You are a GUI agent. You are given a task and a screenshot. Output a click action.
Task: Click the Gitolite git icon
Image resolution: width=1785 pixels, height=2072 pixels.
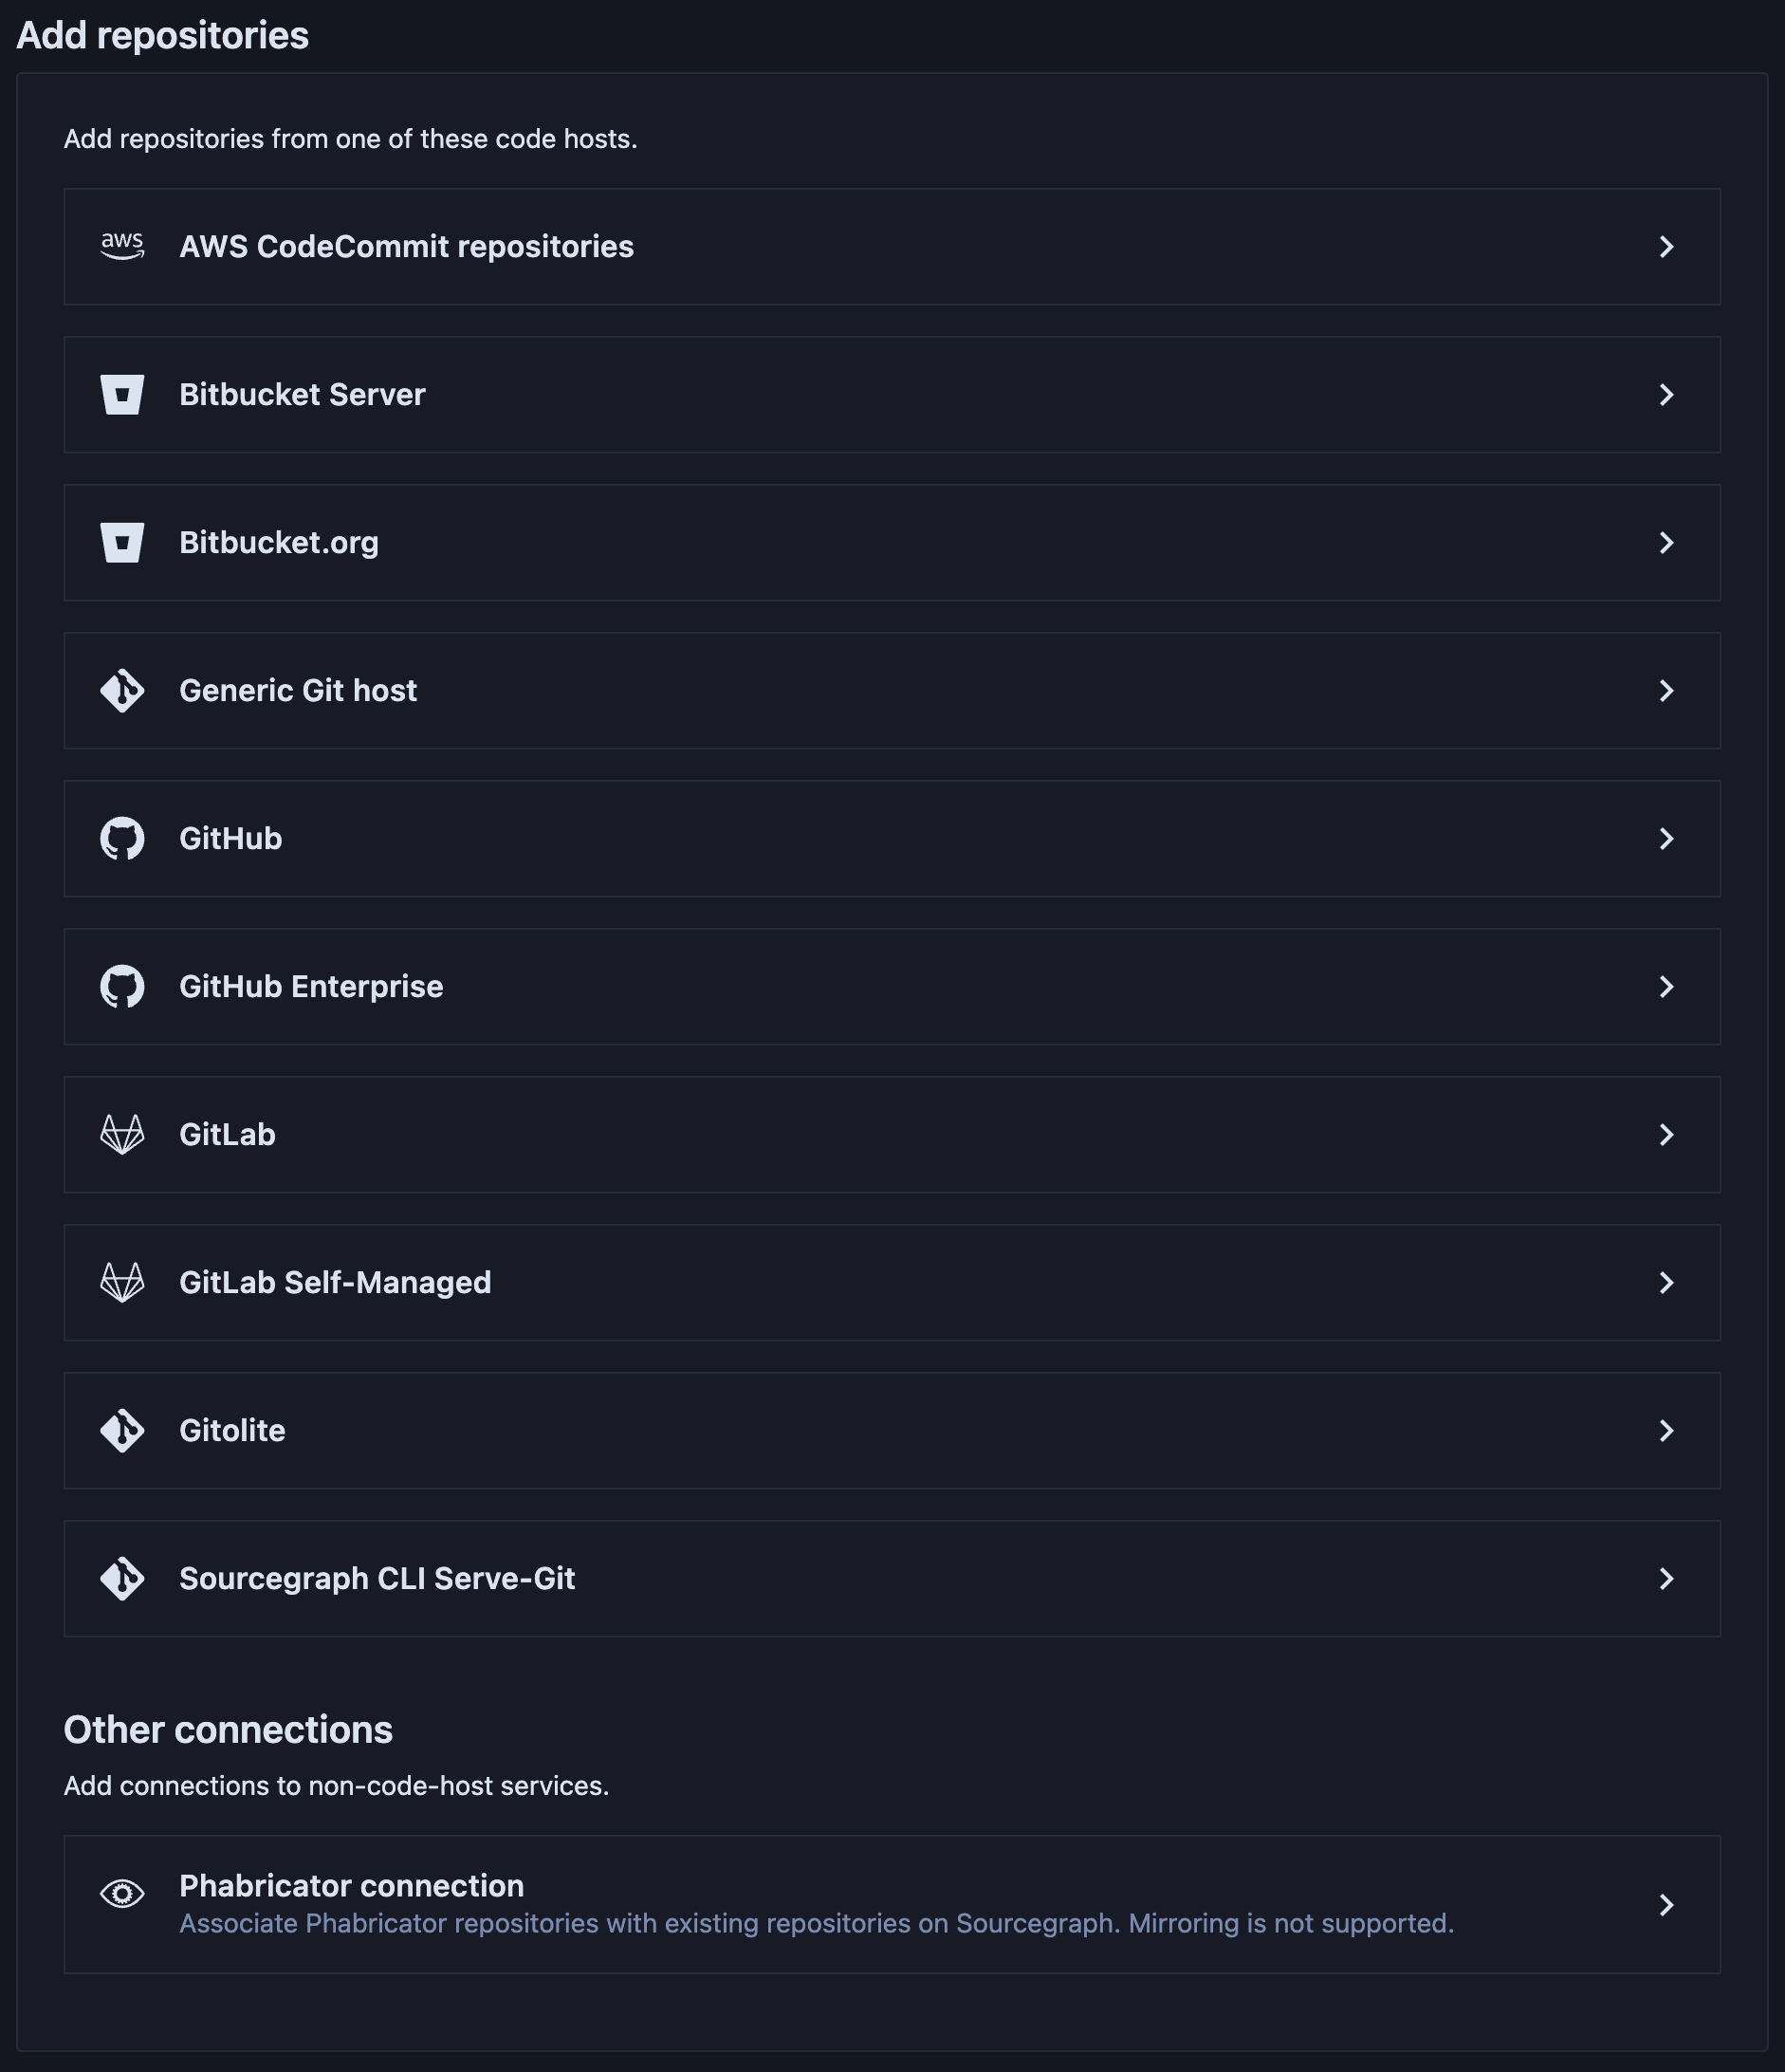(122, 1431)
